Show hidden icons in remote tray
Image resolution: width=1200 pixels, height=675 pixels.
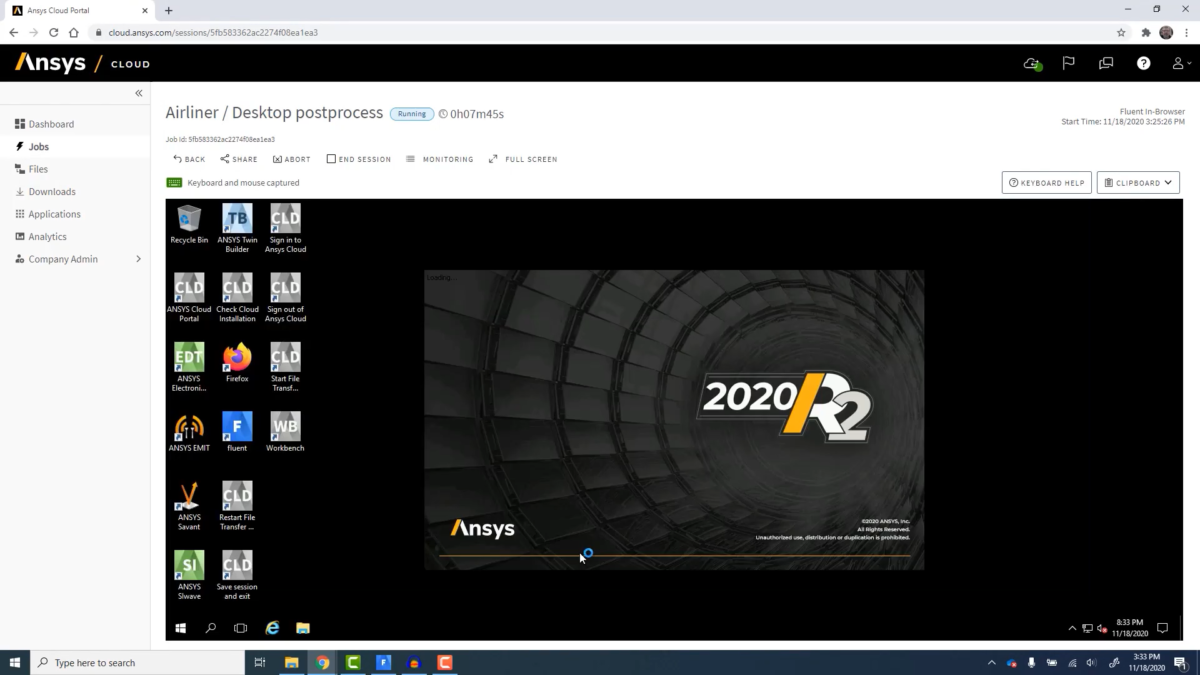[1072, 628]
